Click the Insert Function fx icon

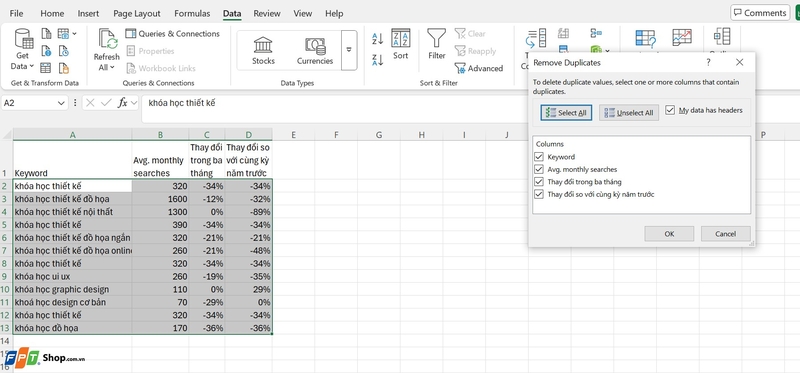click(x=122, y=103)
